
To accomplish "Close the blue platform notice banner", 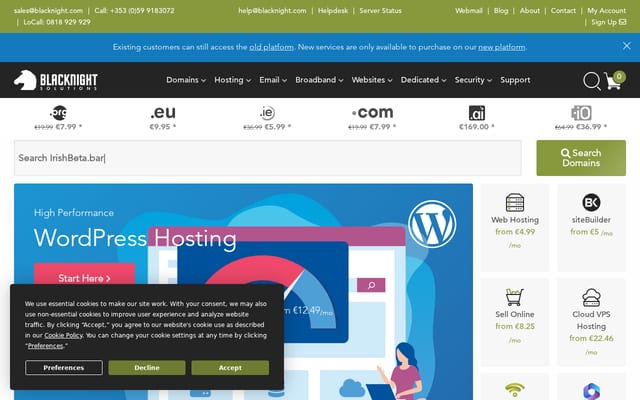I will tap(627, 46).
